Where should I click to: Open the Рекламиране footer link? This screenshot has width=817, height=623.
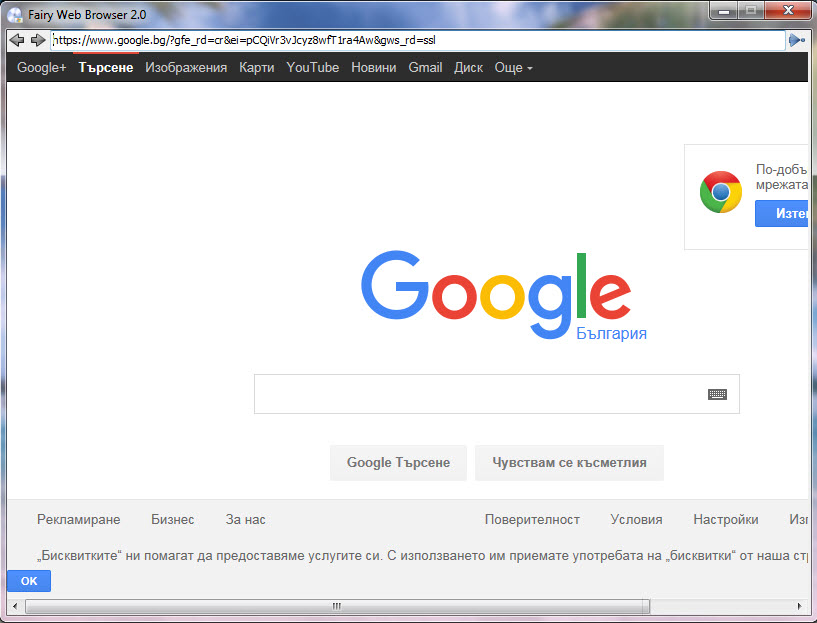(79, 519)
